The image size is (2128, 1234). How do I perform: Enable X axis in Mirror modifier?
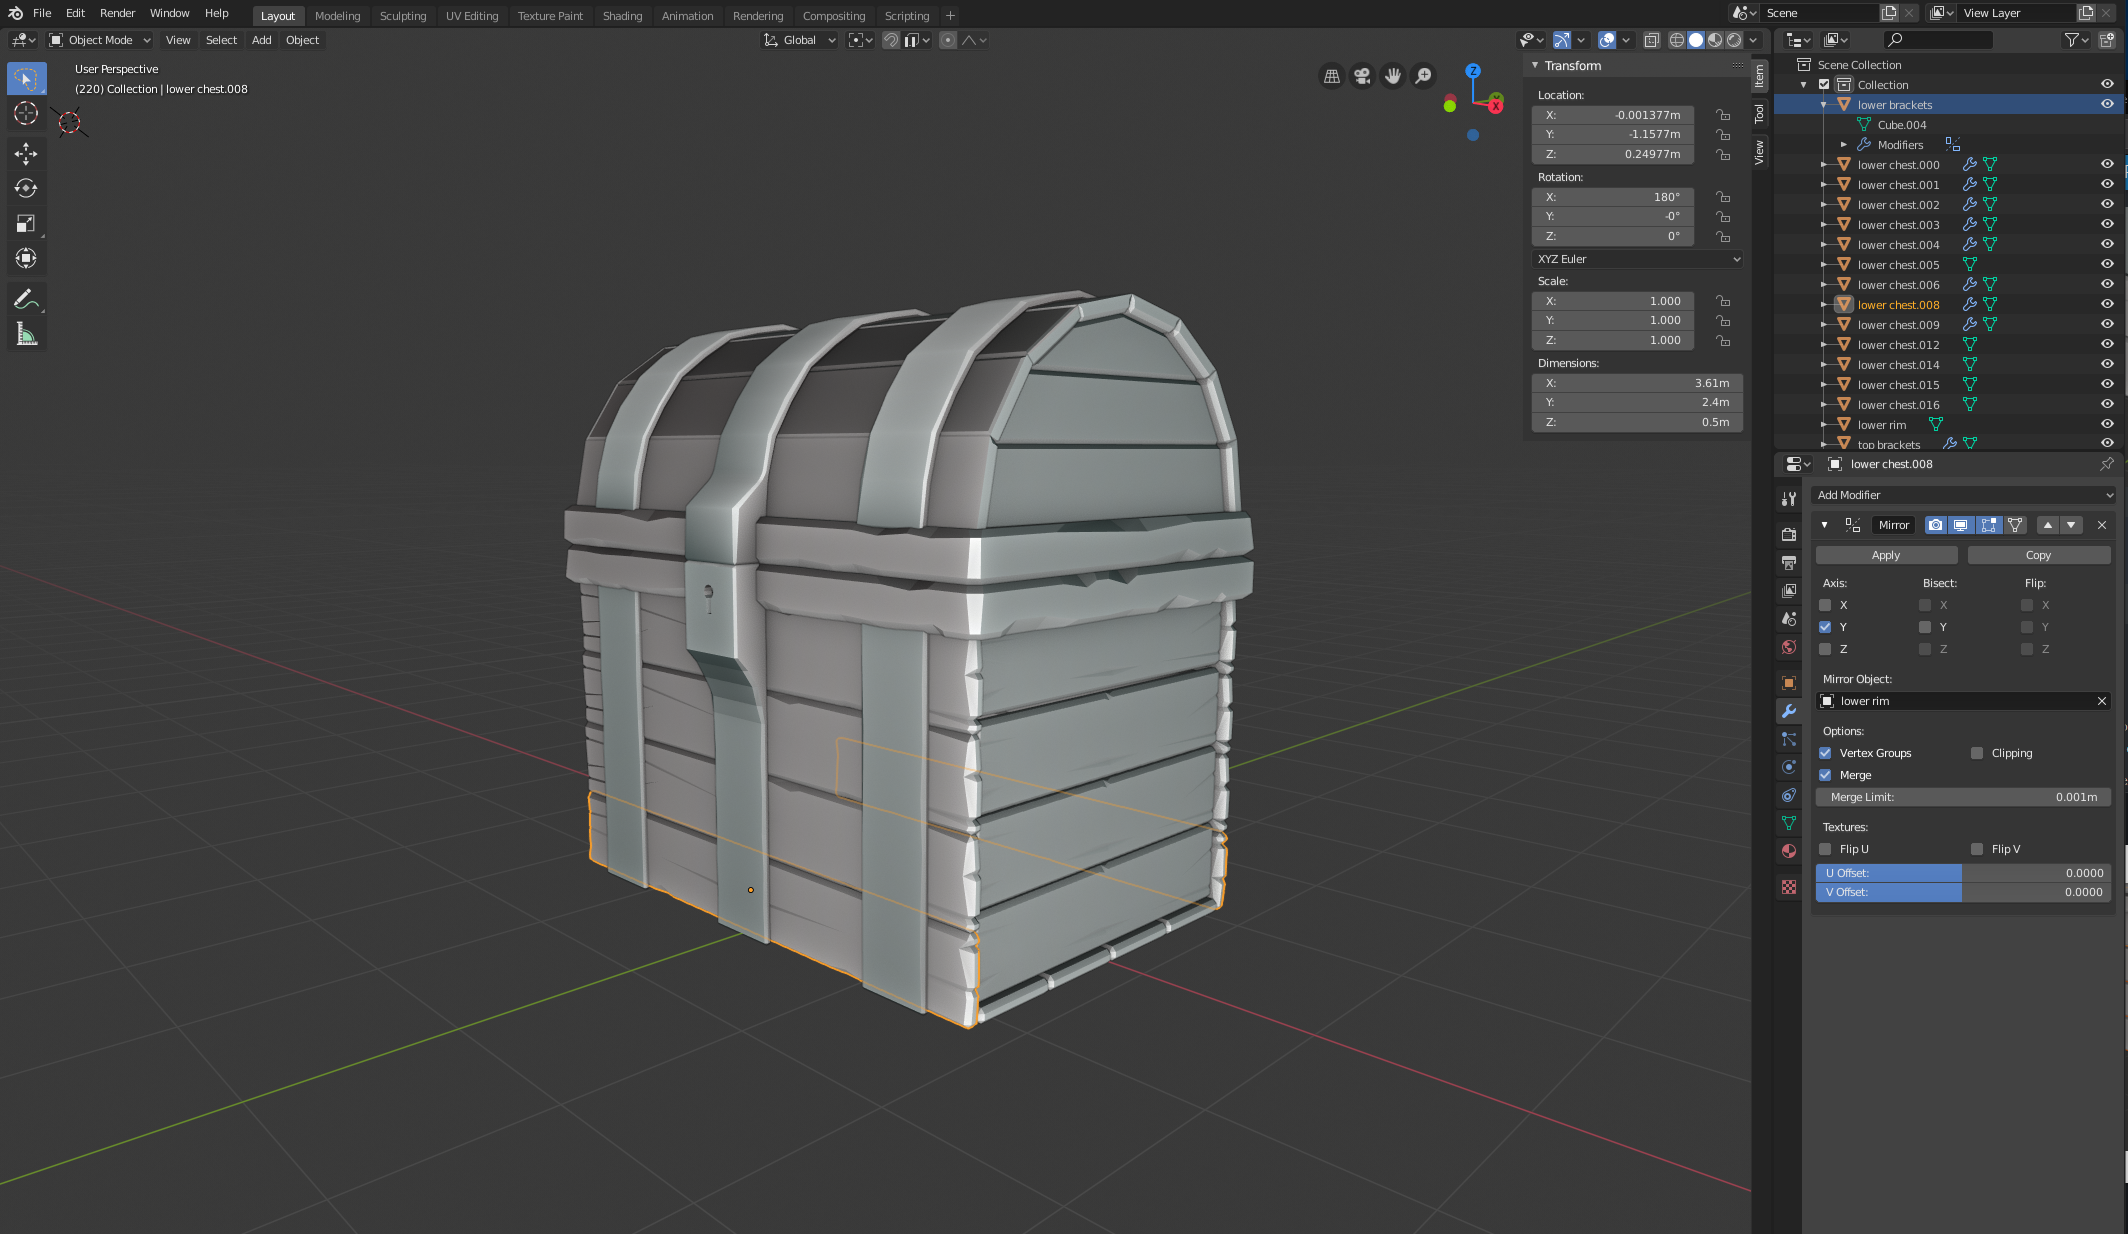coord(1825,605)
